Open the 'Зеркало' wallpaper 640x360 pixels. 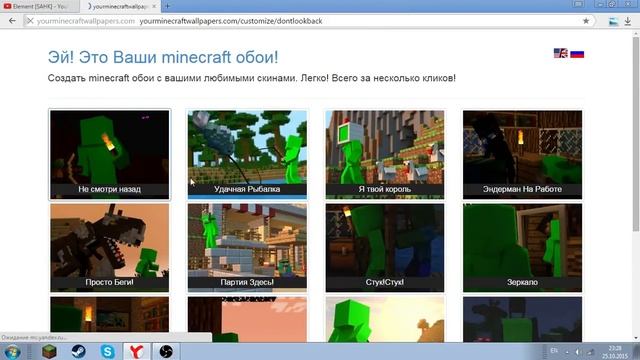coord(522,248)
